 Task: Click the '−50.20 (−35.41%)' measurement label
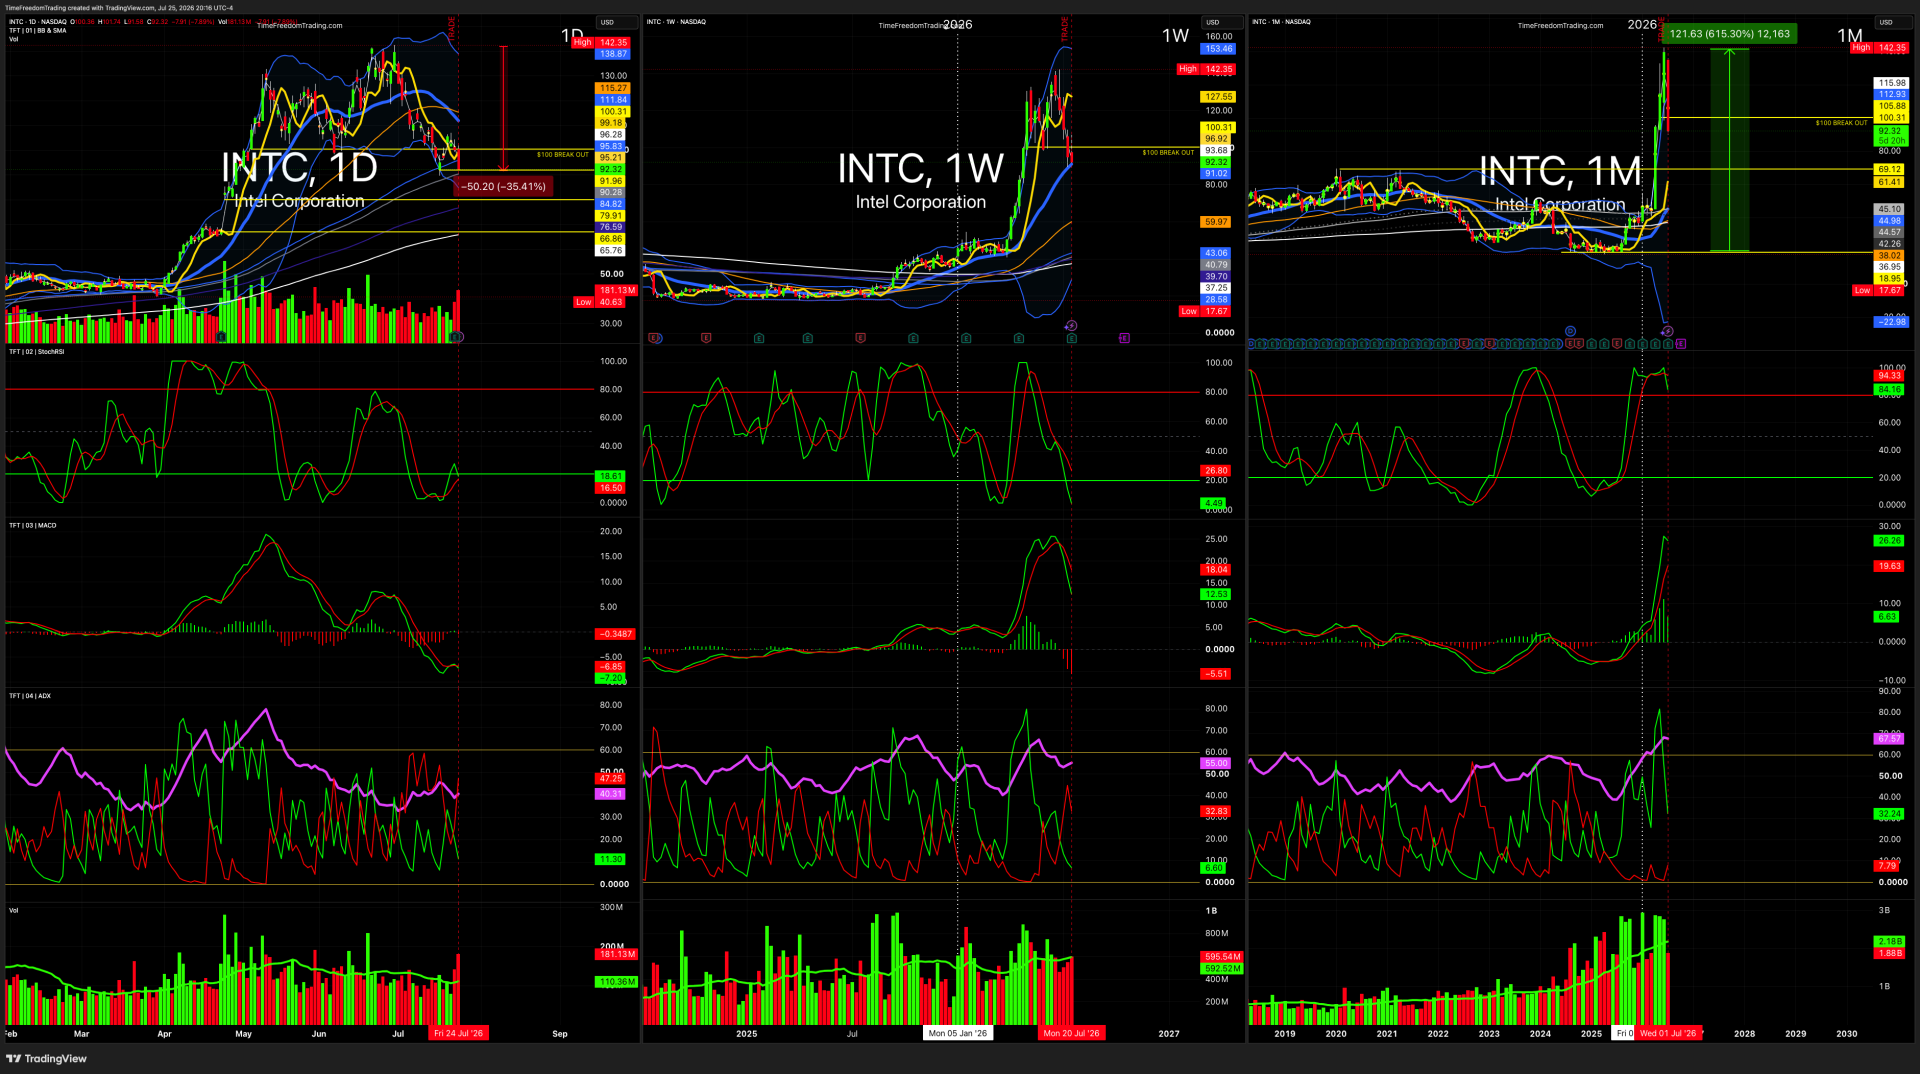(x=503, y=187)
